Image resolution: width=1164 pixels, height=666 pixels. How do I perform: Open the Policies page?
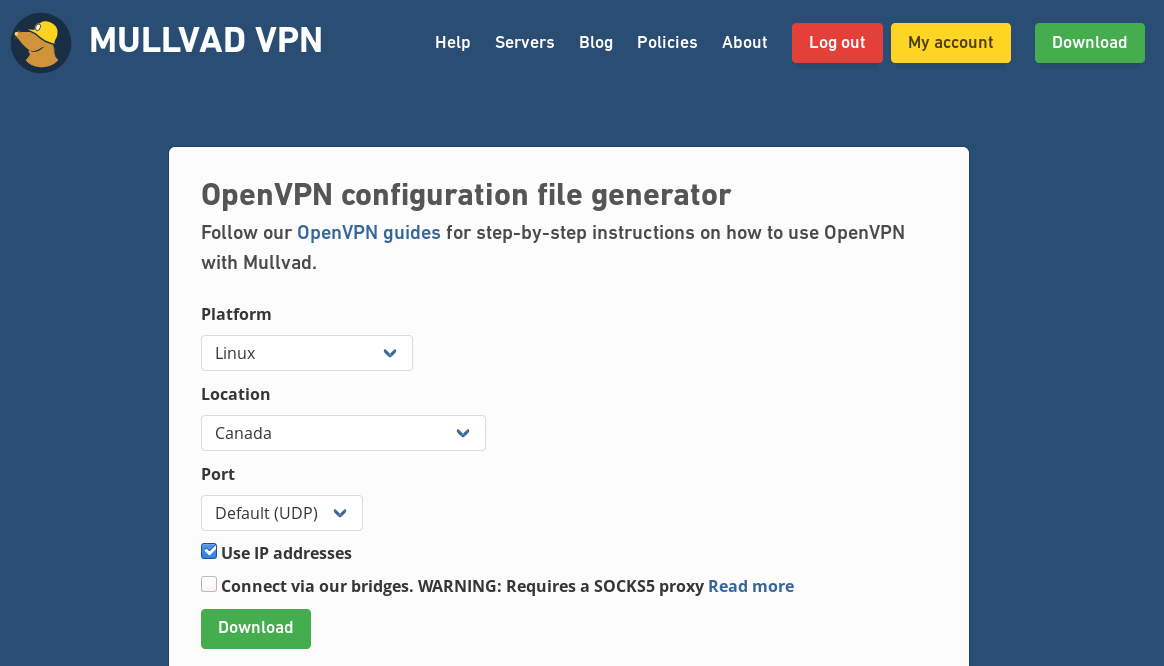667,42
